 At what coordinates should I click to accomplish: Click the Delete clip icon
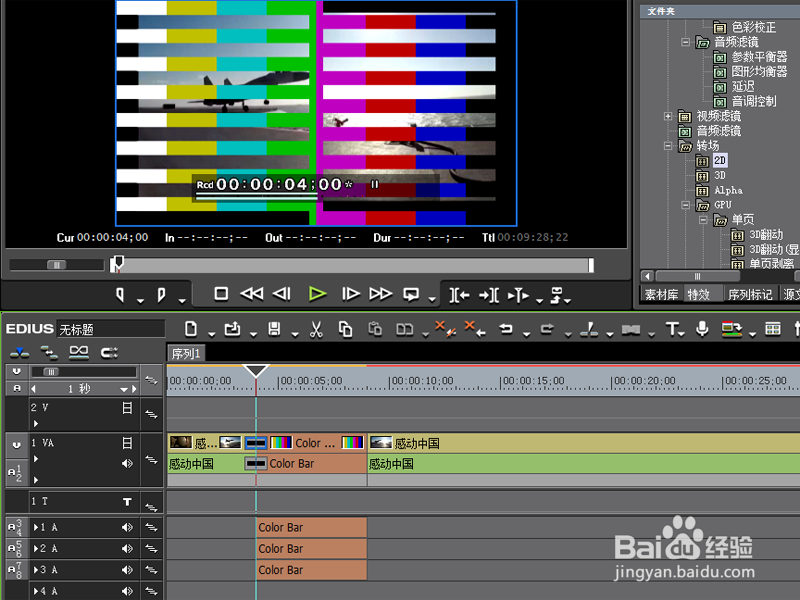point(444,329)
